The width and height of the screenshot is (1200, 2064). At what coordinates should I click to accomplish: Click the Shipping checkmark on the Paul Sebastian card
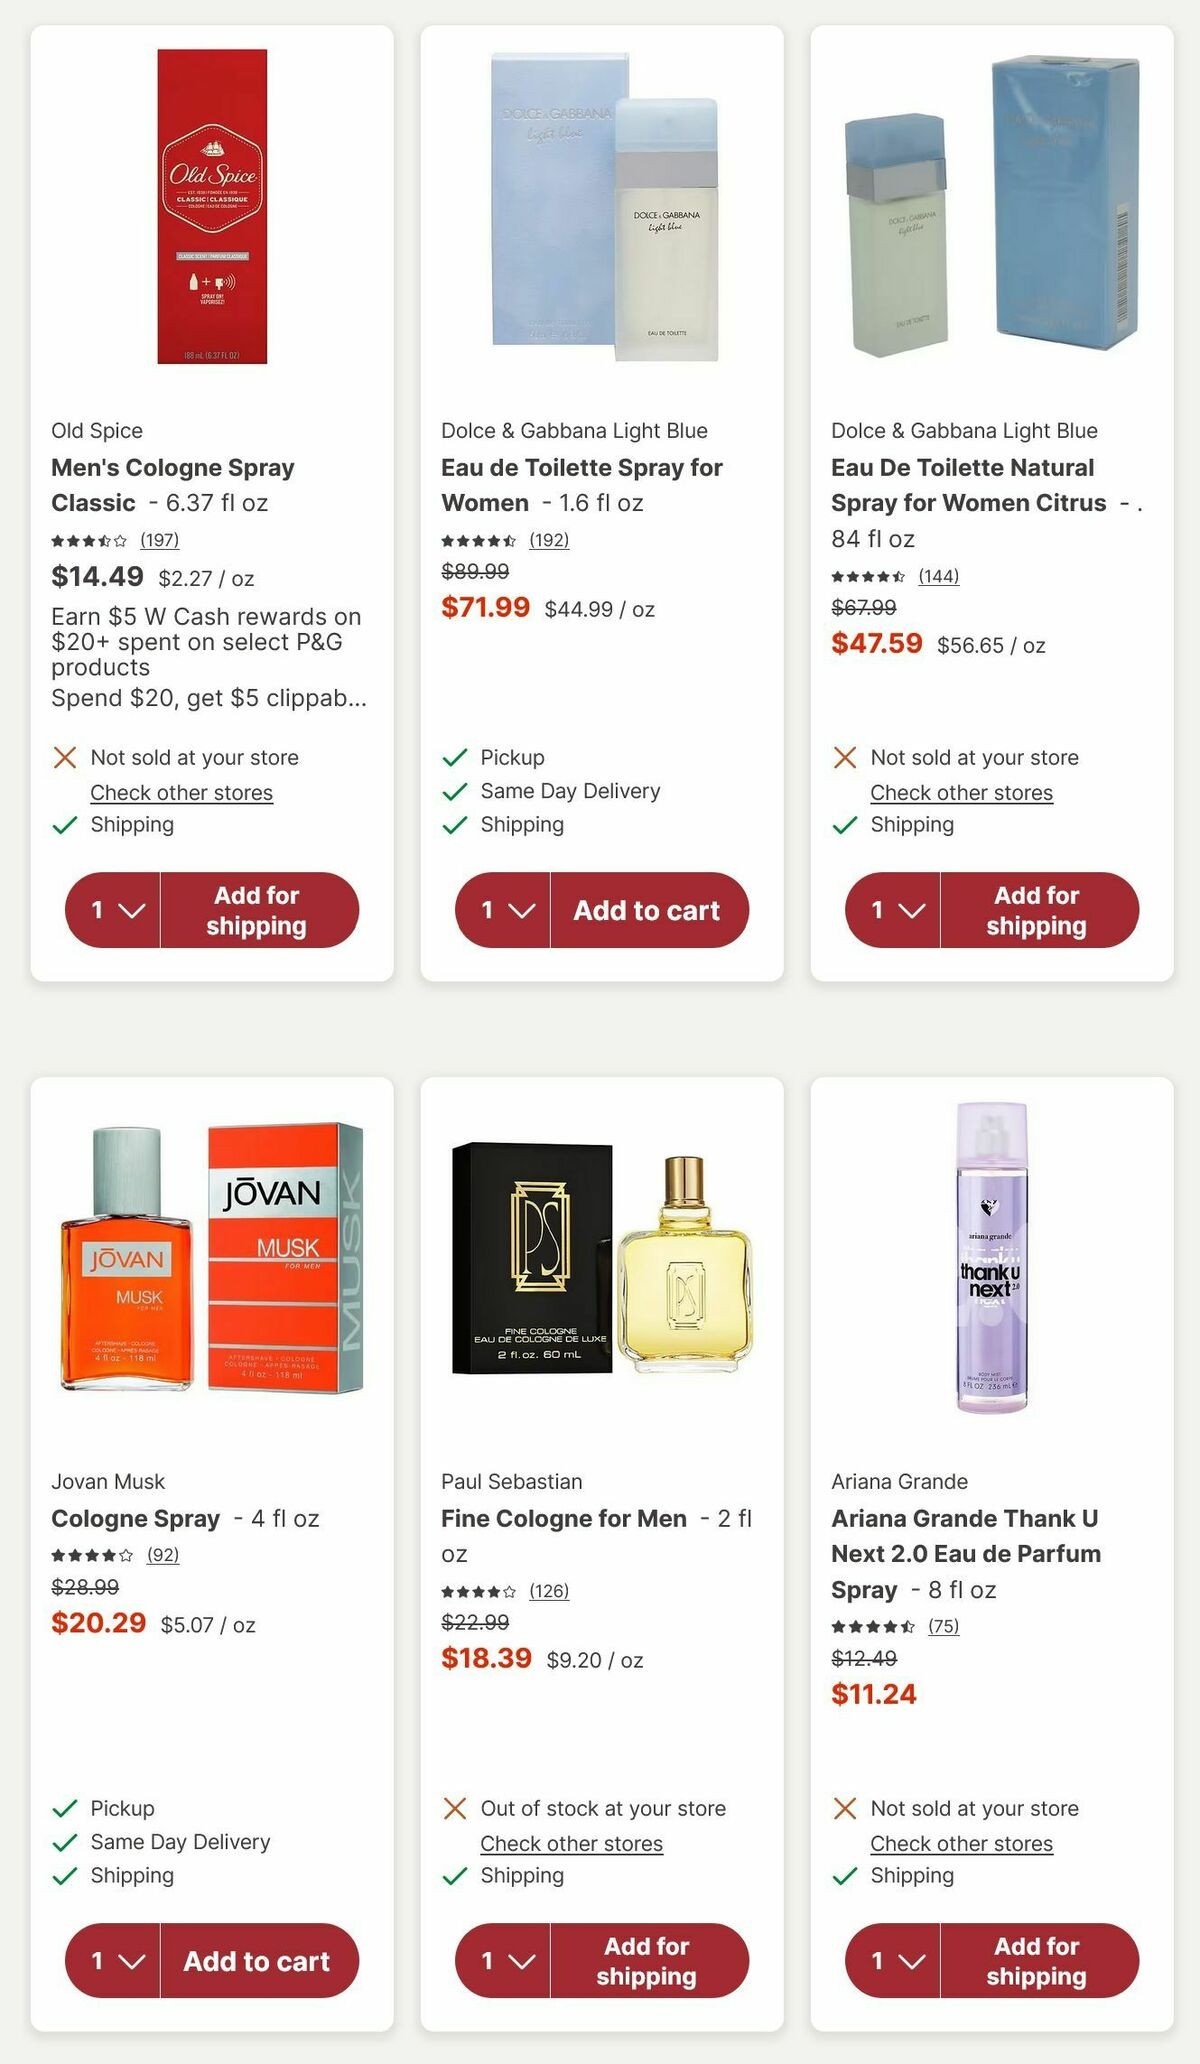coord(454,1876)
